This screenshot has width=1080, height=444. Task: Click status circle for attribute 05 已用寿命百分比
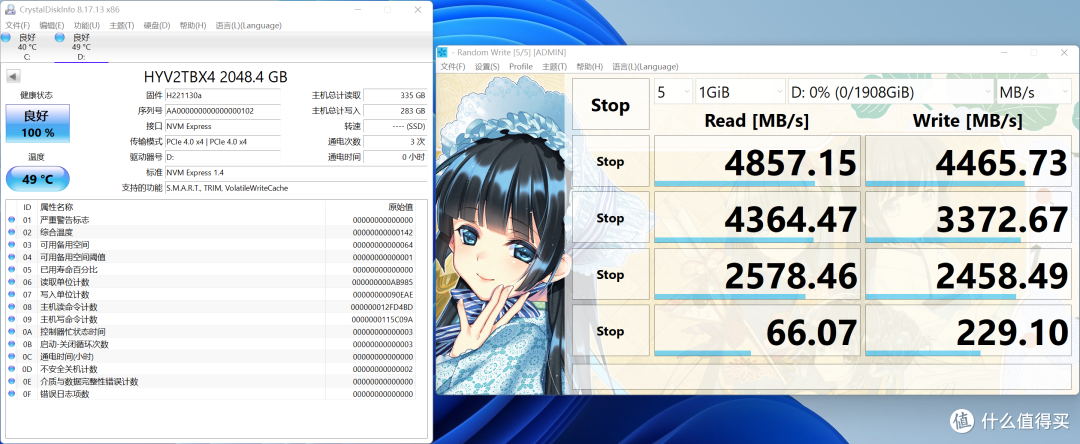pyautogui.click(x=11, y=270)
